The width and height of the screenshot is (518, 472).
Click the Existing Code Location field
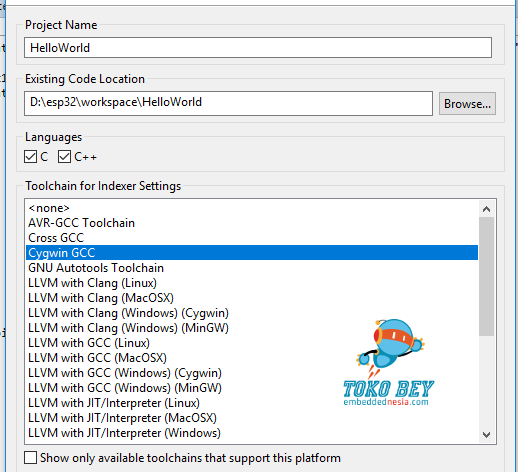click(x=228, y=103)
